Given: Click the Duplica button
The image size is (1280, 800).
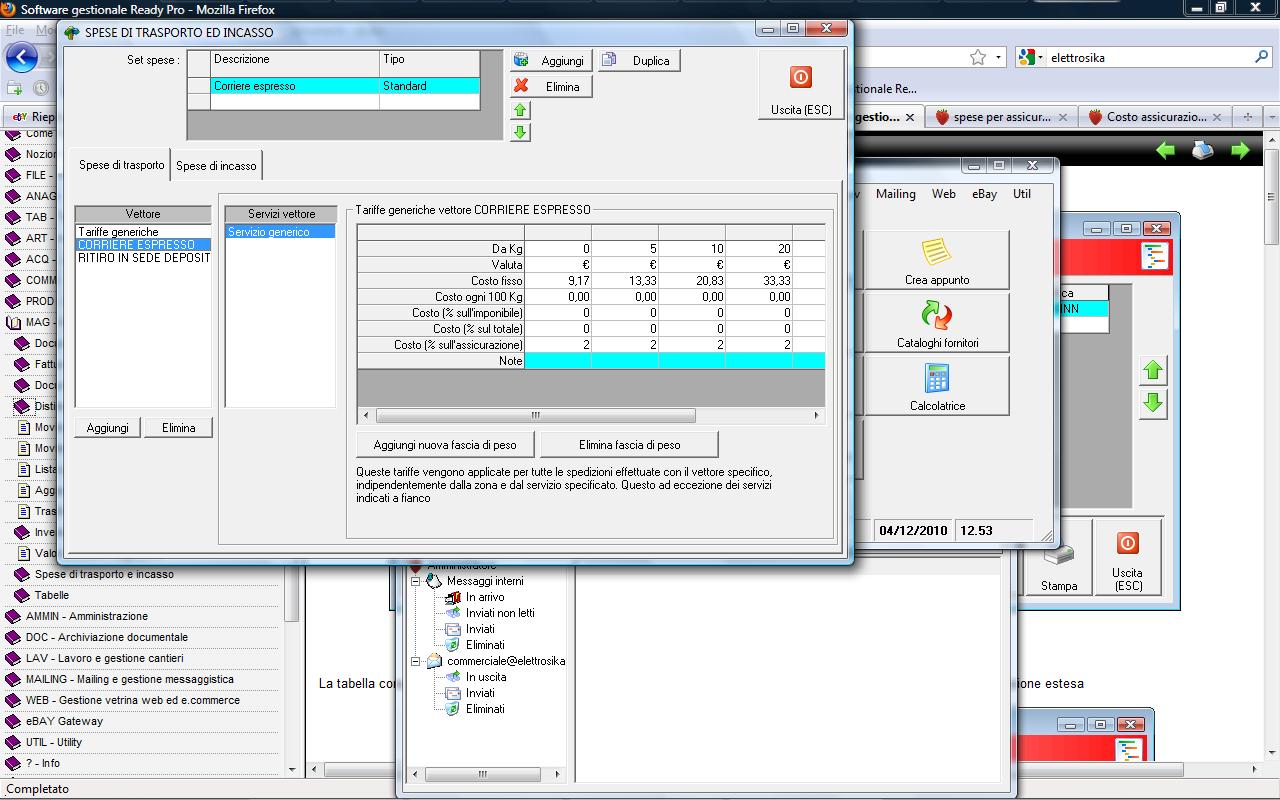Looking at the screenshot, I should click(639, 60).
